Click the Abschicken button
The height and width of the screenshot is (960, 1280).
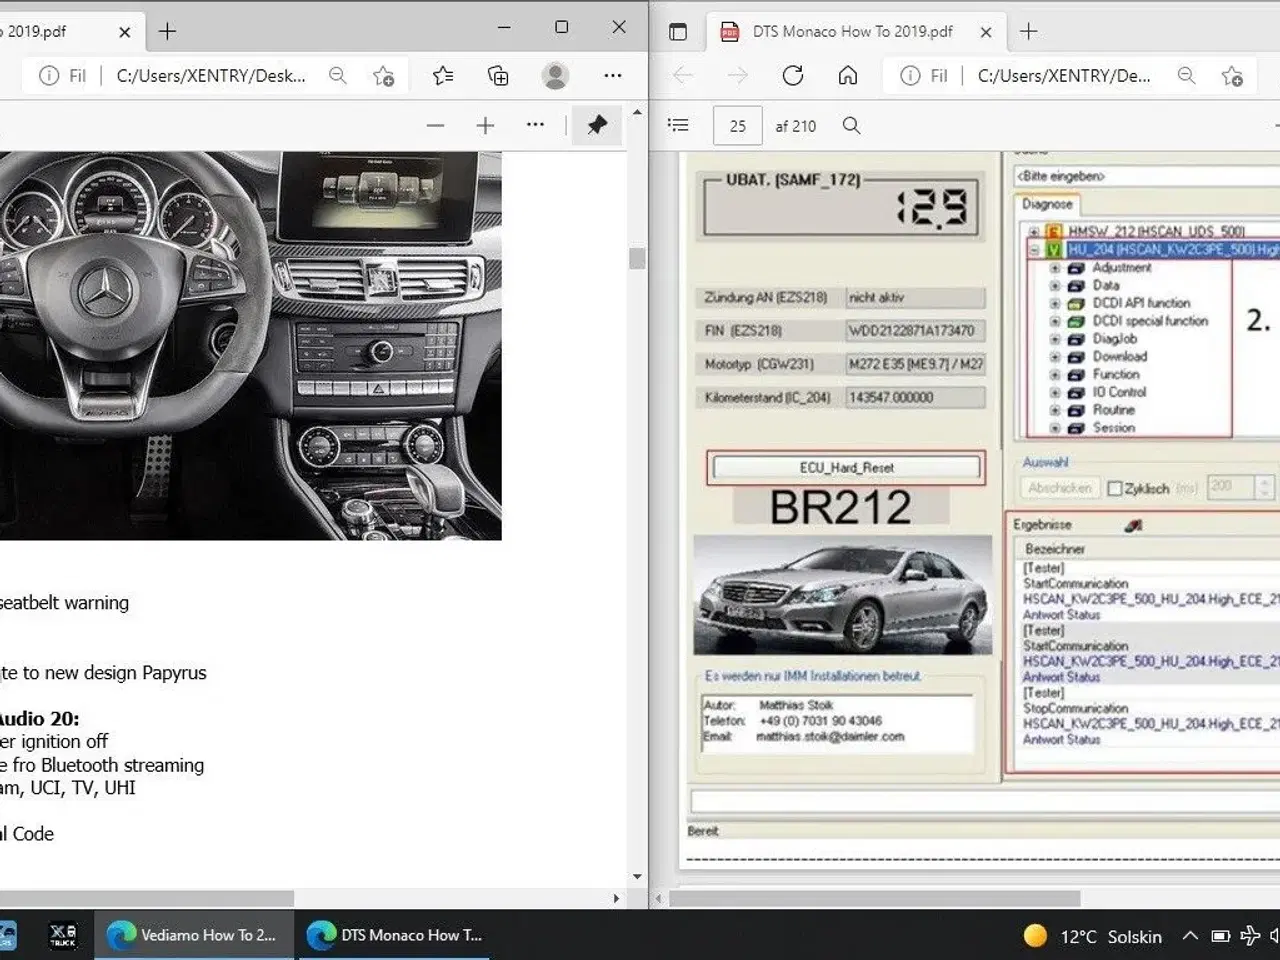click(1060, 488)
